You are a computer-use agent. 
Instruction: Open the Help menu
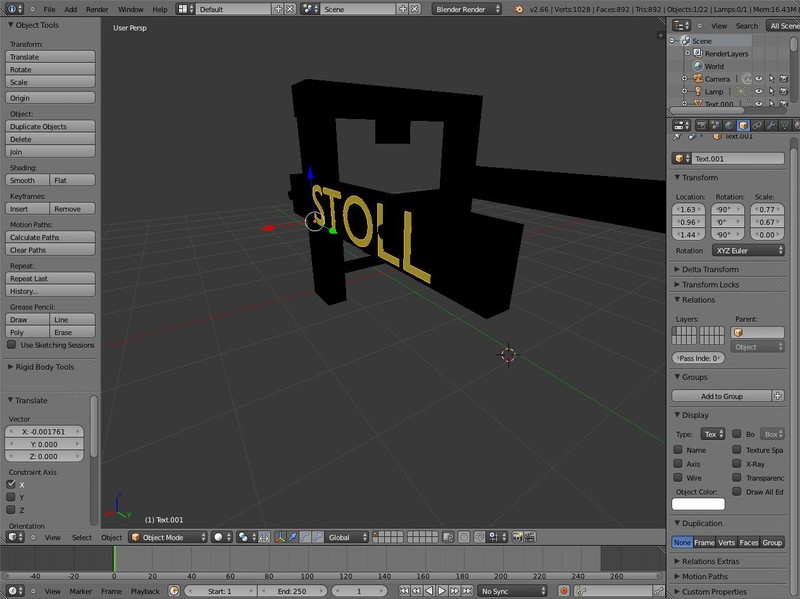click(x=160, y=9)
